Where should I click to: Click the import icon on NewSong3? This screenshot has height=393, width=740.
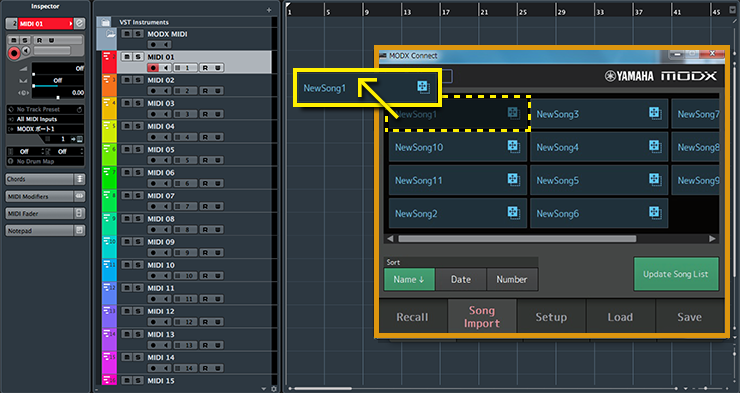pos(655,113)
